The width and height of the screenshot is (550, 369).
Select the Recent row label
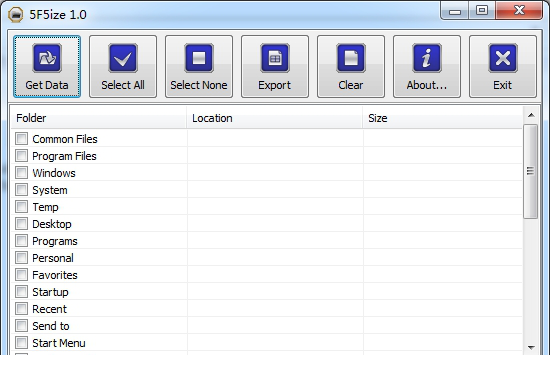49,309
